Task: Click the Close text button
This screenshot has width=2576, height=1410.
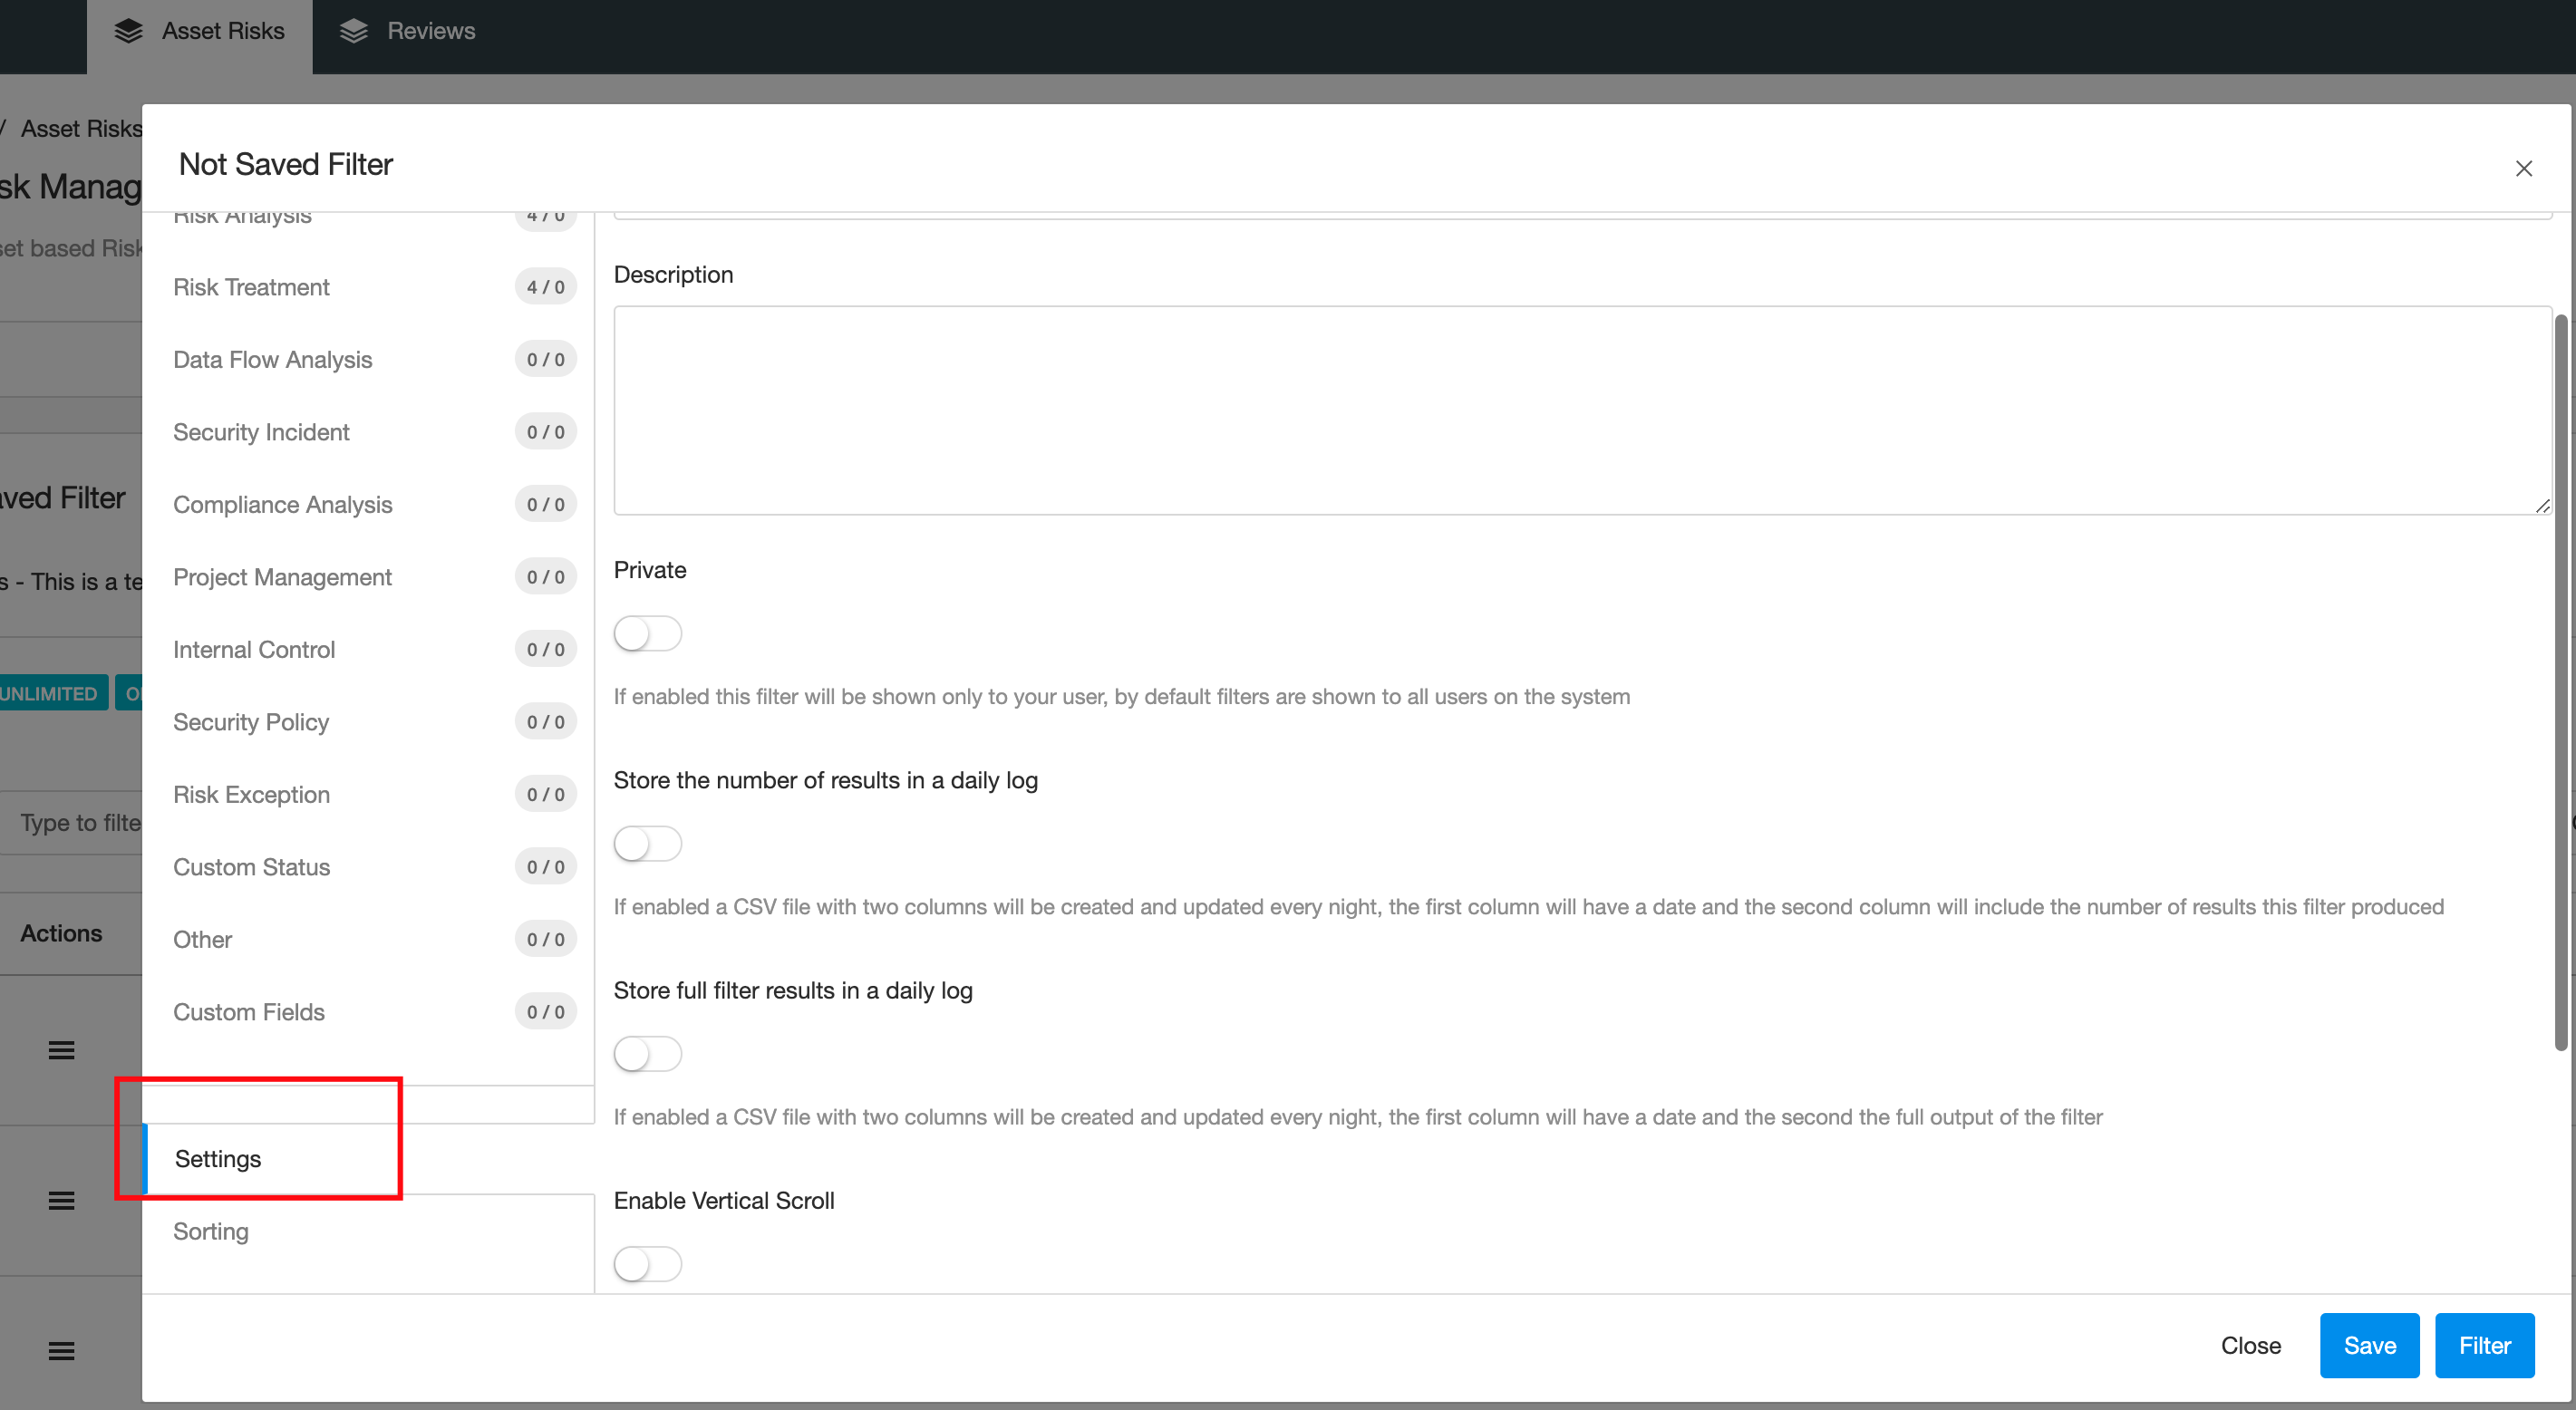Action: pos(2250,1345)
